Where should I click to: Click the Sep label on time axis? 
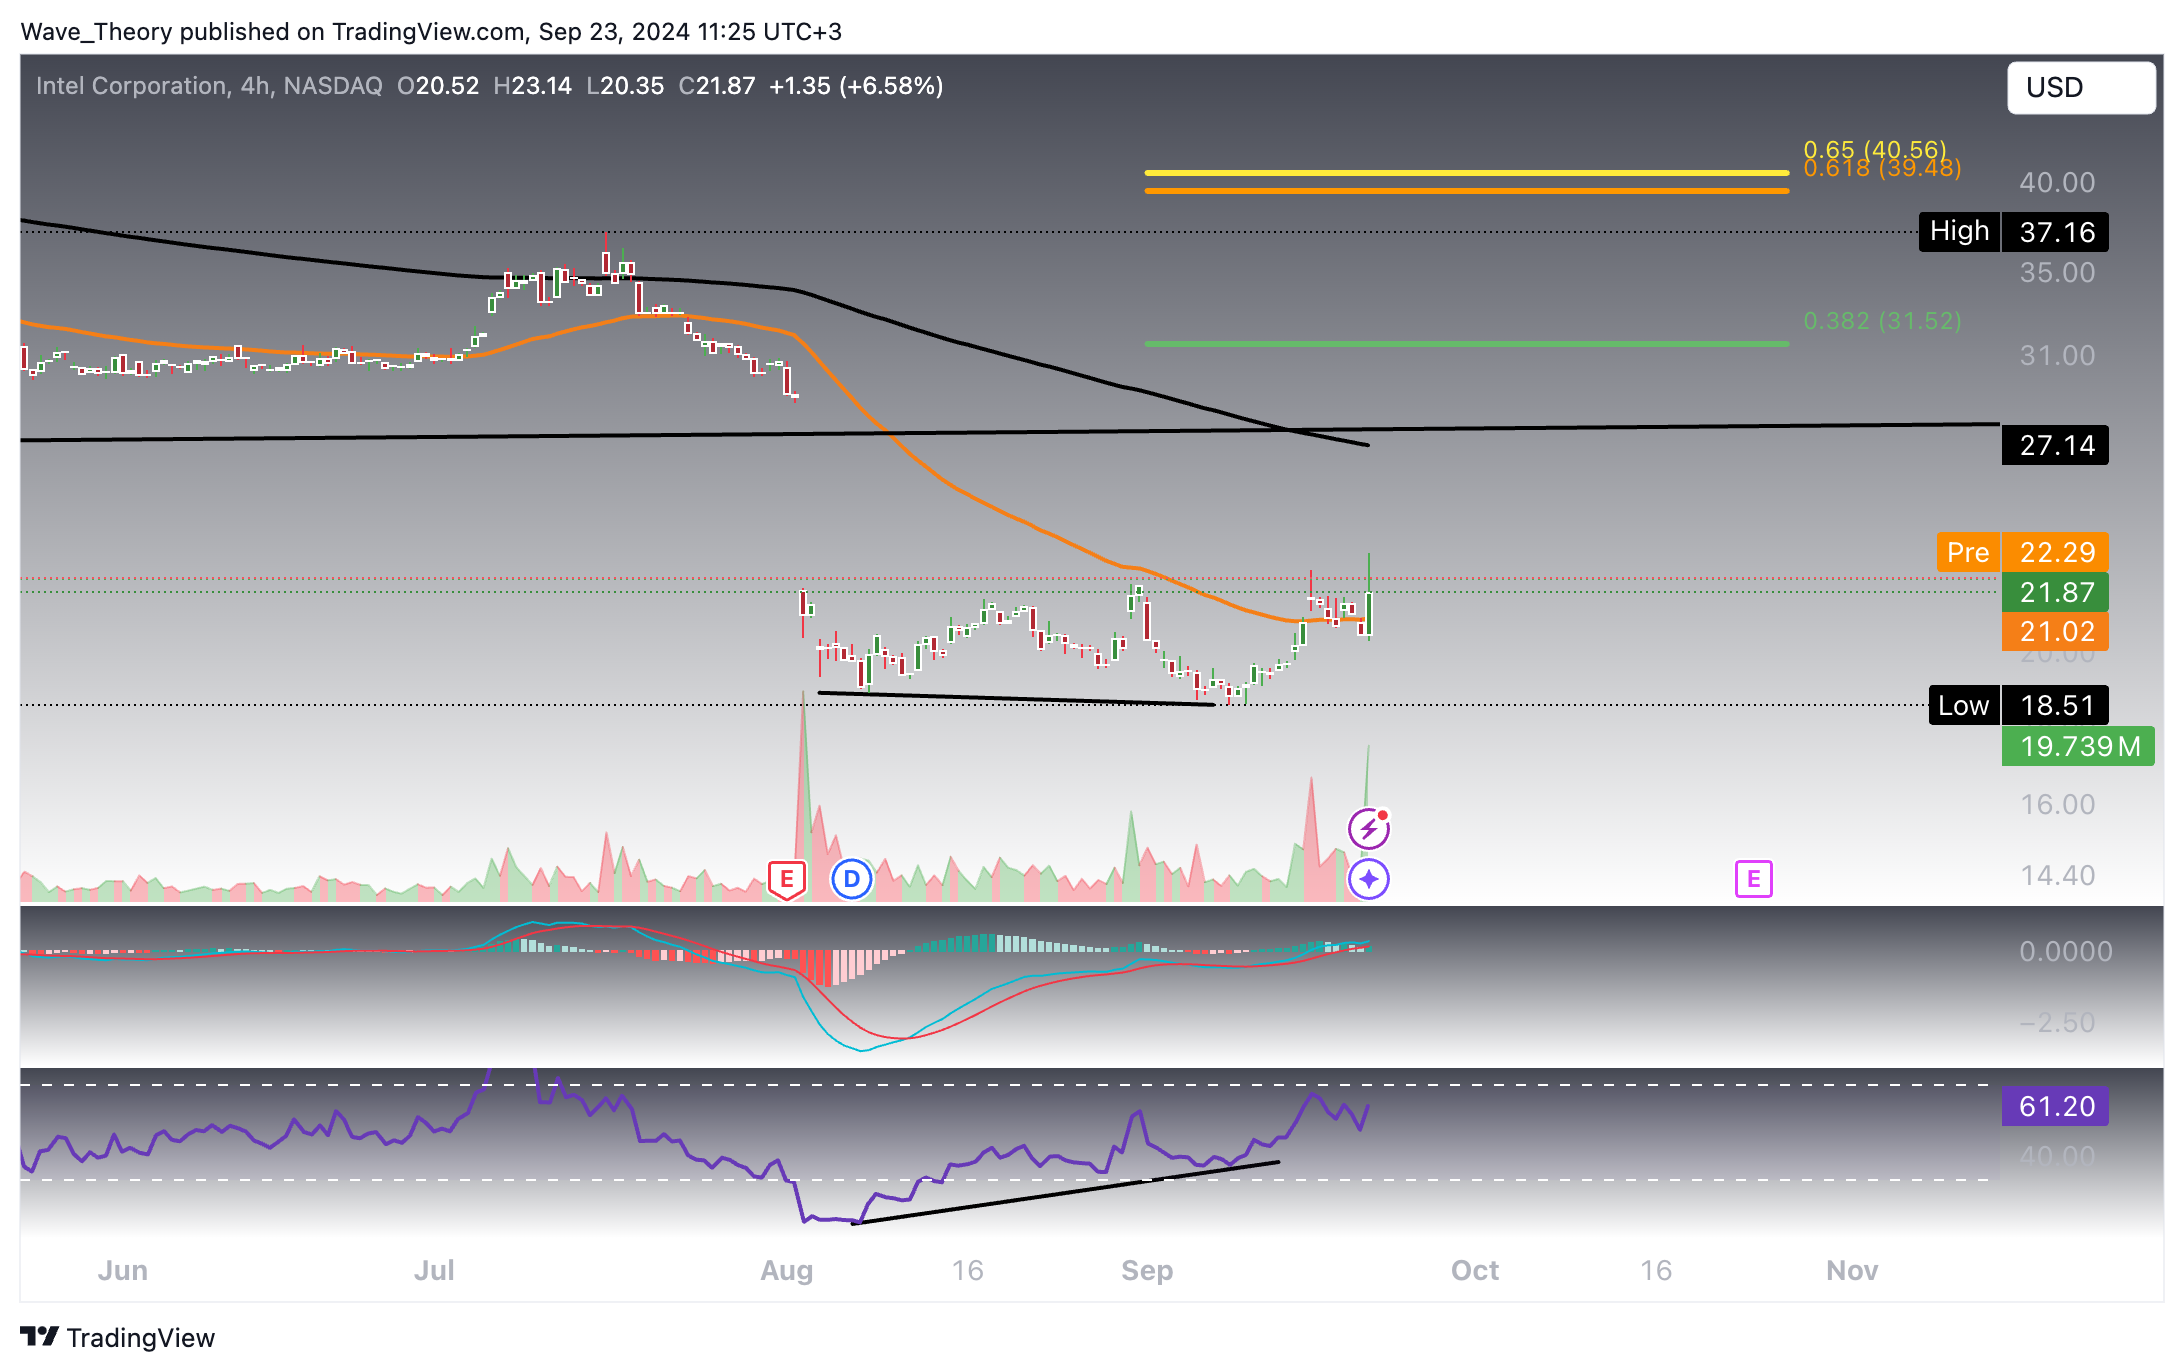click(1146, 1270)
